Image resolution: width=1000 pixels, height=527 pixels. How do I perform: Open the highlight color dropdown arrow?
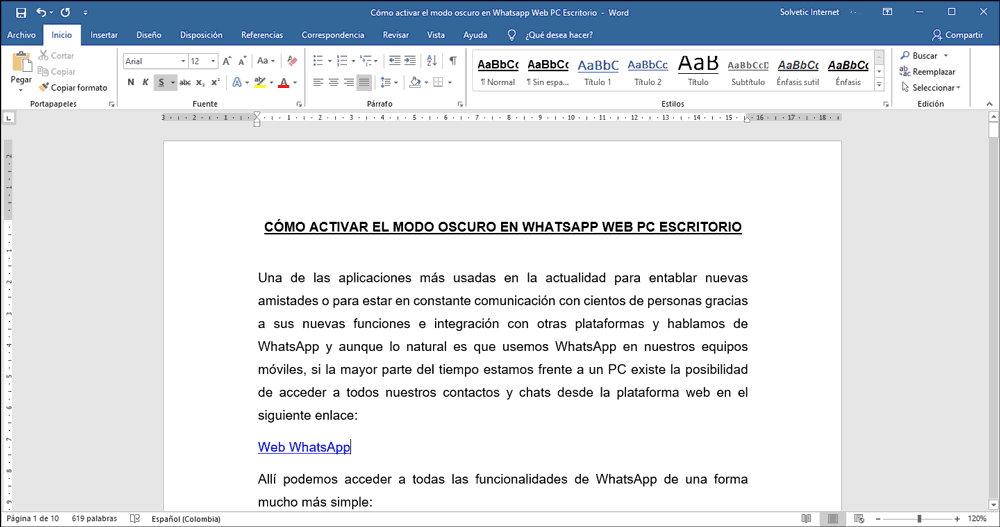pos(271,82)
